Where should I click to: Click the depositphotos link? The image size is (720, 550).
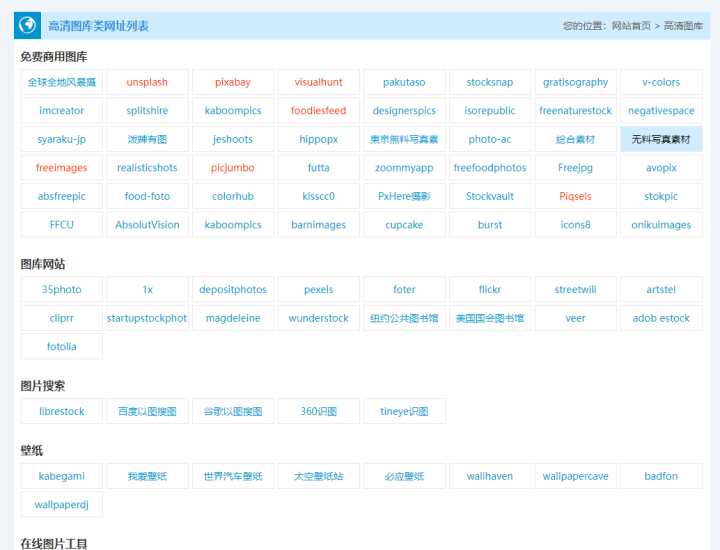tap(233, 290)
